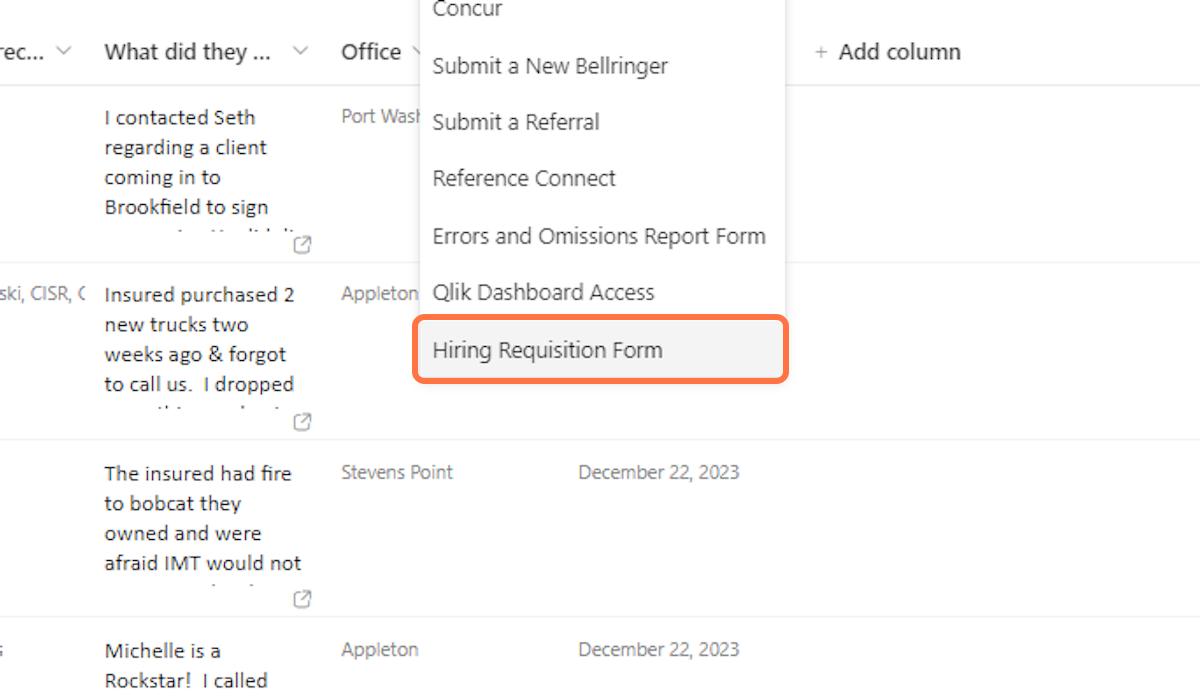
Task: Click the Appleton cell beside the trucks entry
Action: point(378,294)
